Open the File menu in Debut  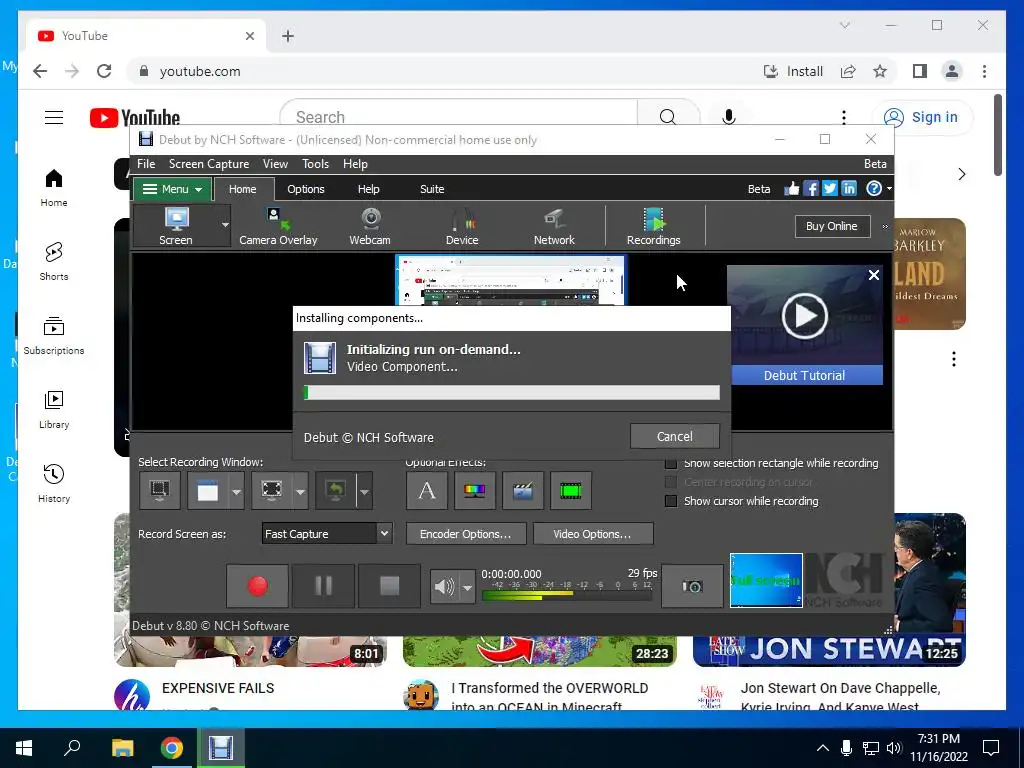coord(146,164)
